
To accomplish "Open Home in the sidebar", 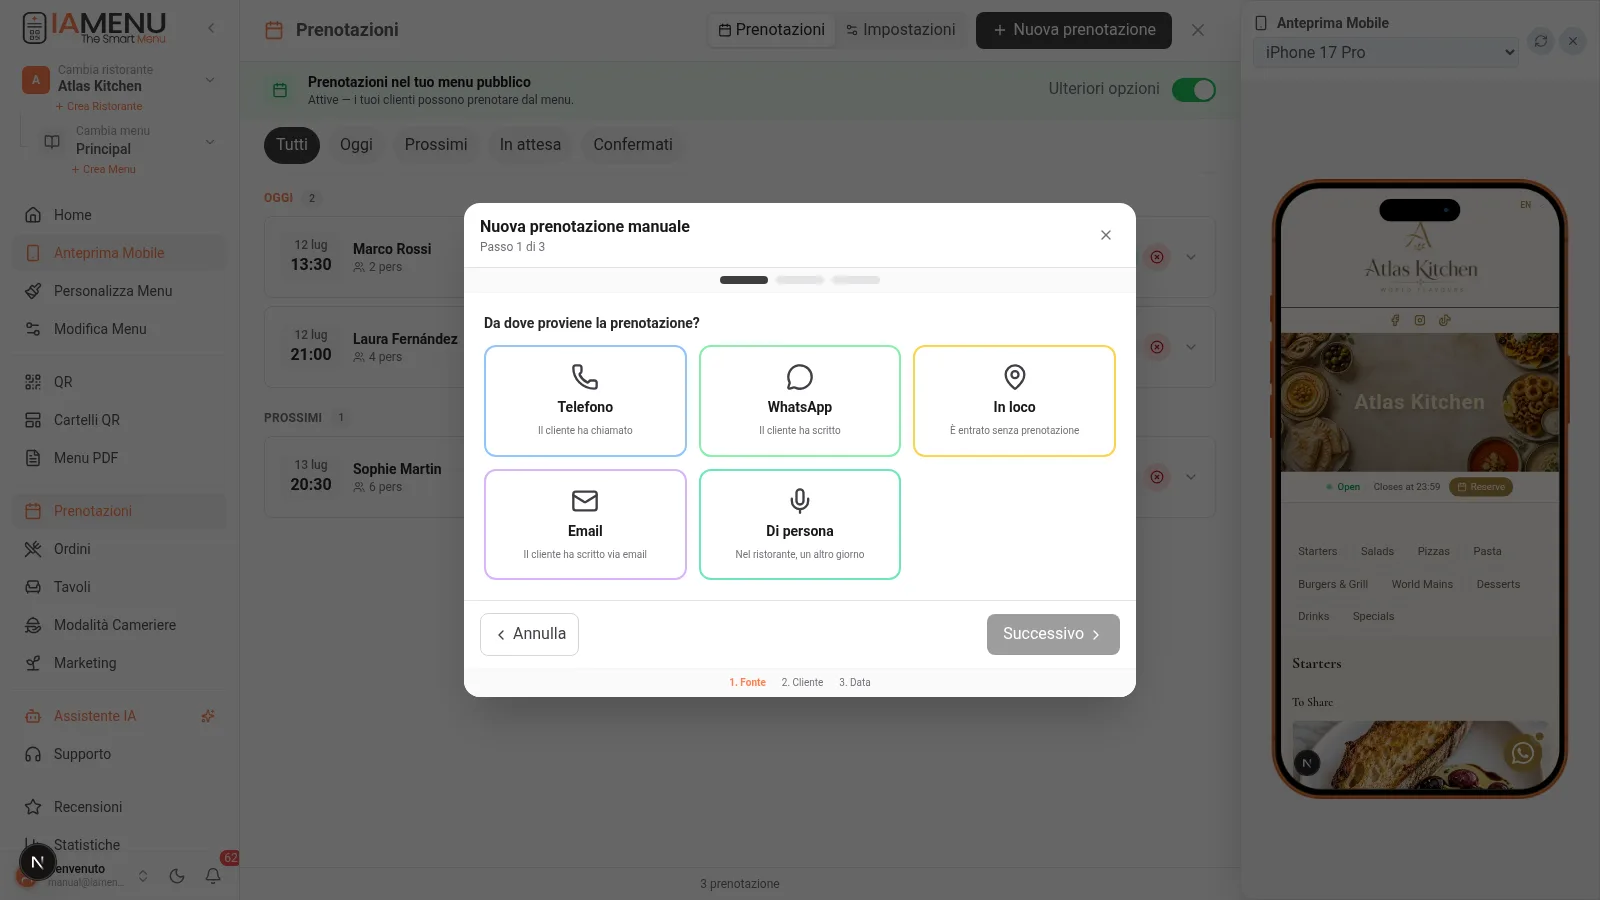I will (x=120, y=215).
